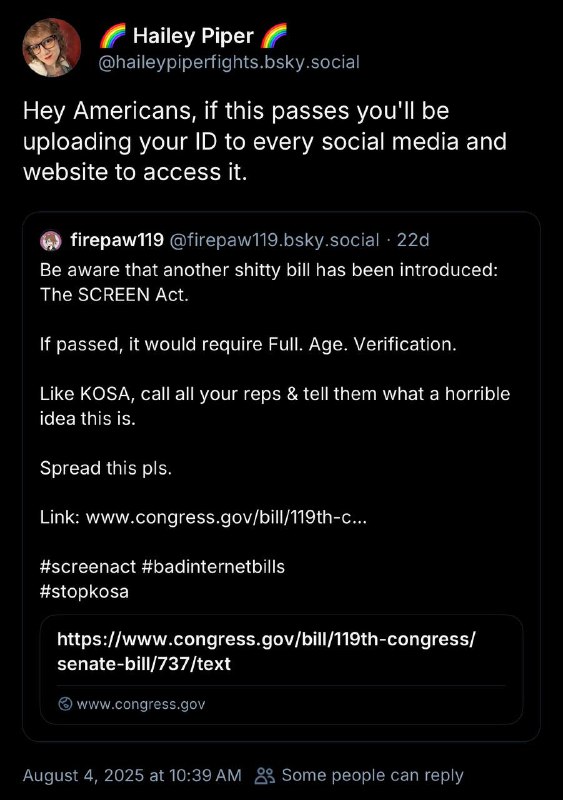Open Hailey Piper's profile avatar

click(x=52, y=47)
